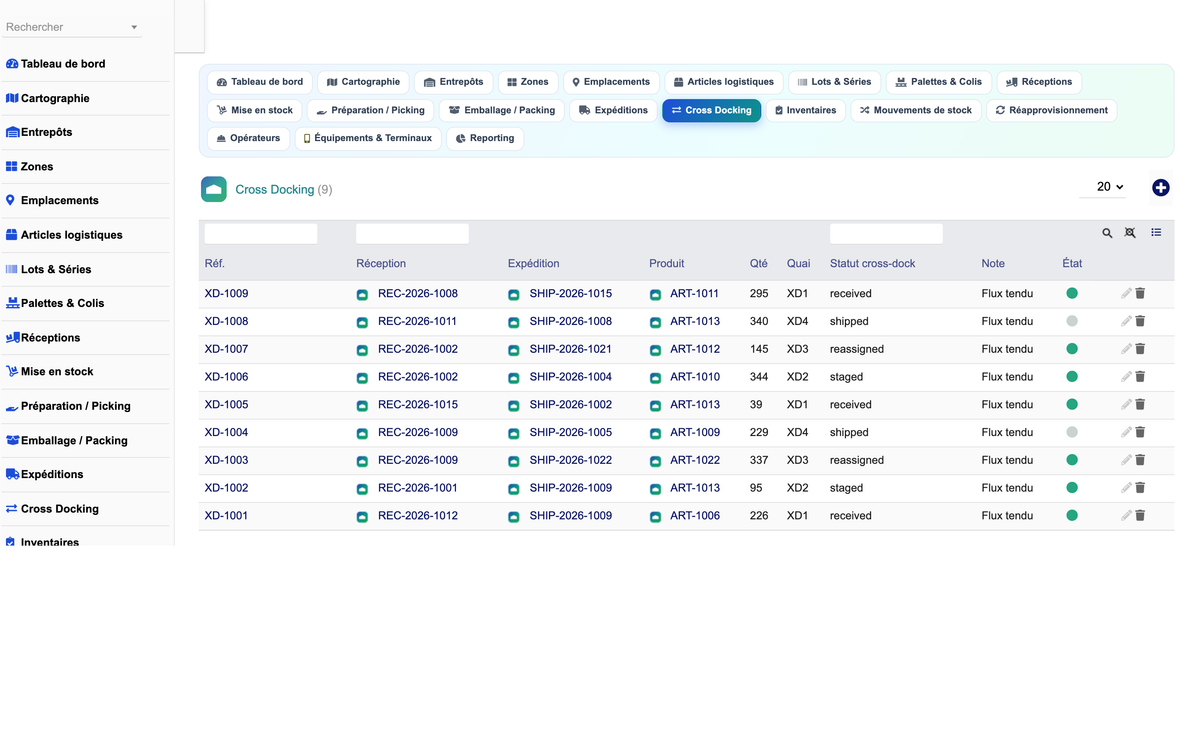Click the search magnifier icon
1200x743 pixels.
(x=1107, y=233)
